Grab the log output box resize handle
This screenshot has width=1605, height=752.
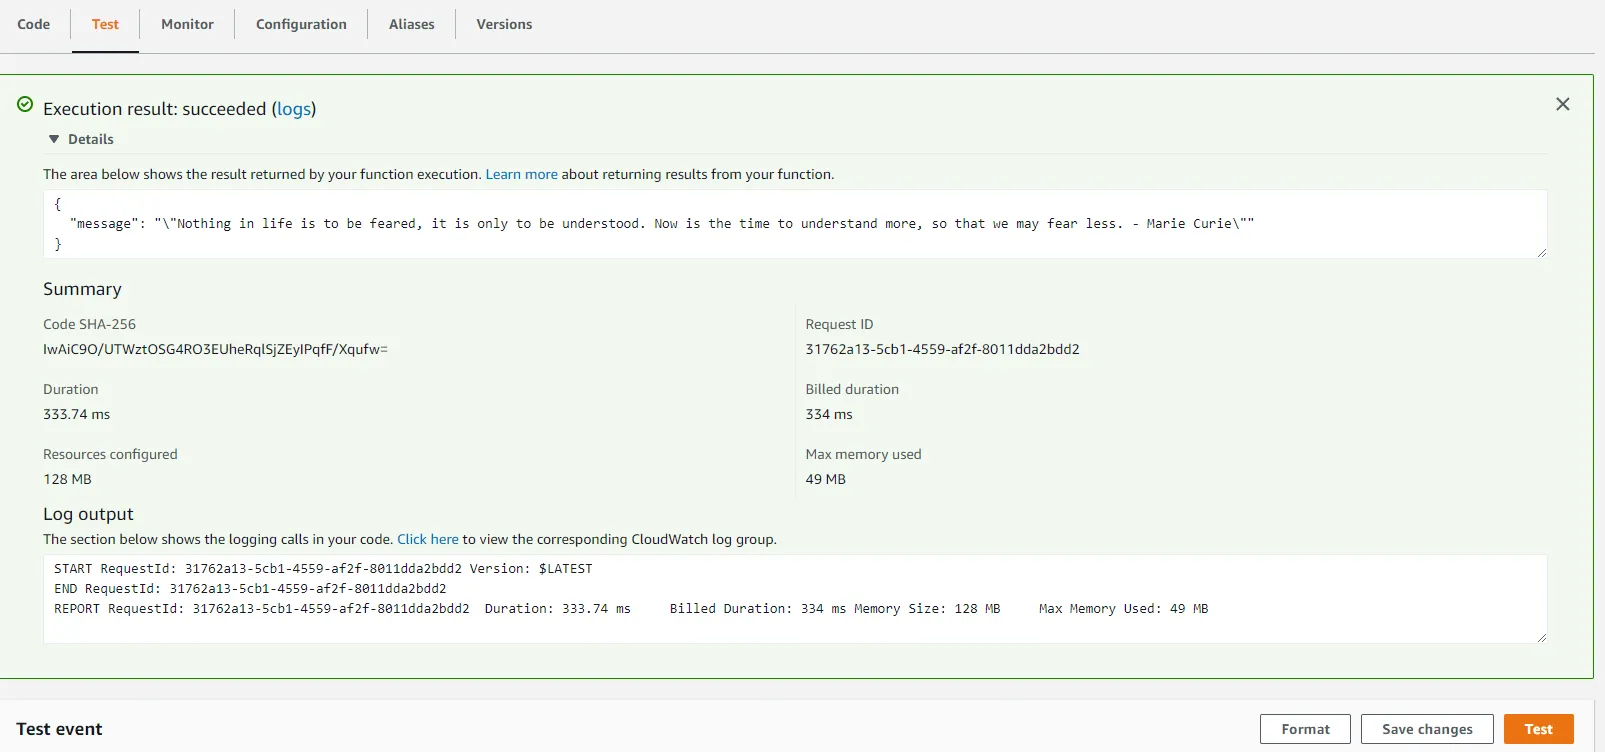[x=1541, y=637]
